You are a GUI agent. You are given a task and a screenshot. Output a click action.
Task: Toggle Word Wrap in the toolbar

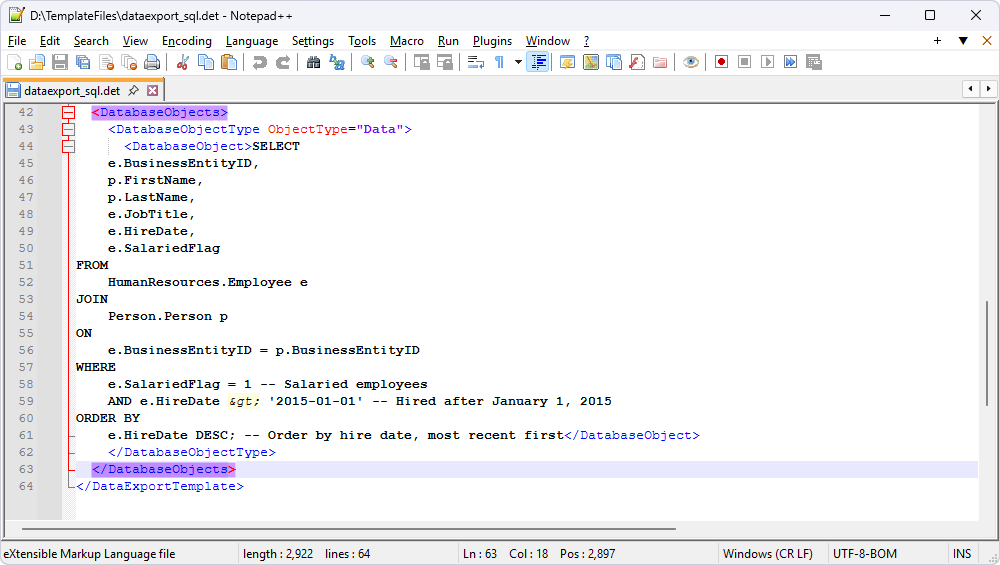[475, 62]
